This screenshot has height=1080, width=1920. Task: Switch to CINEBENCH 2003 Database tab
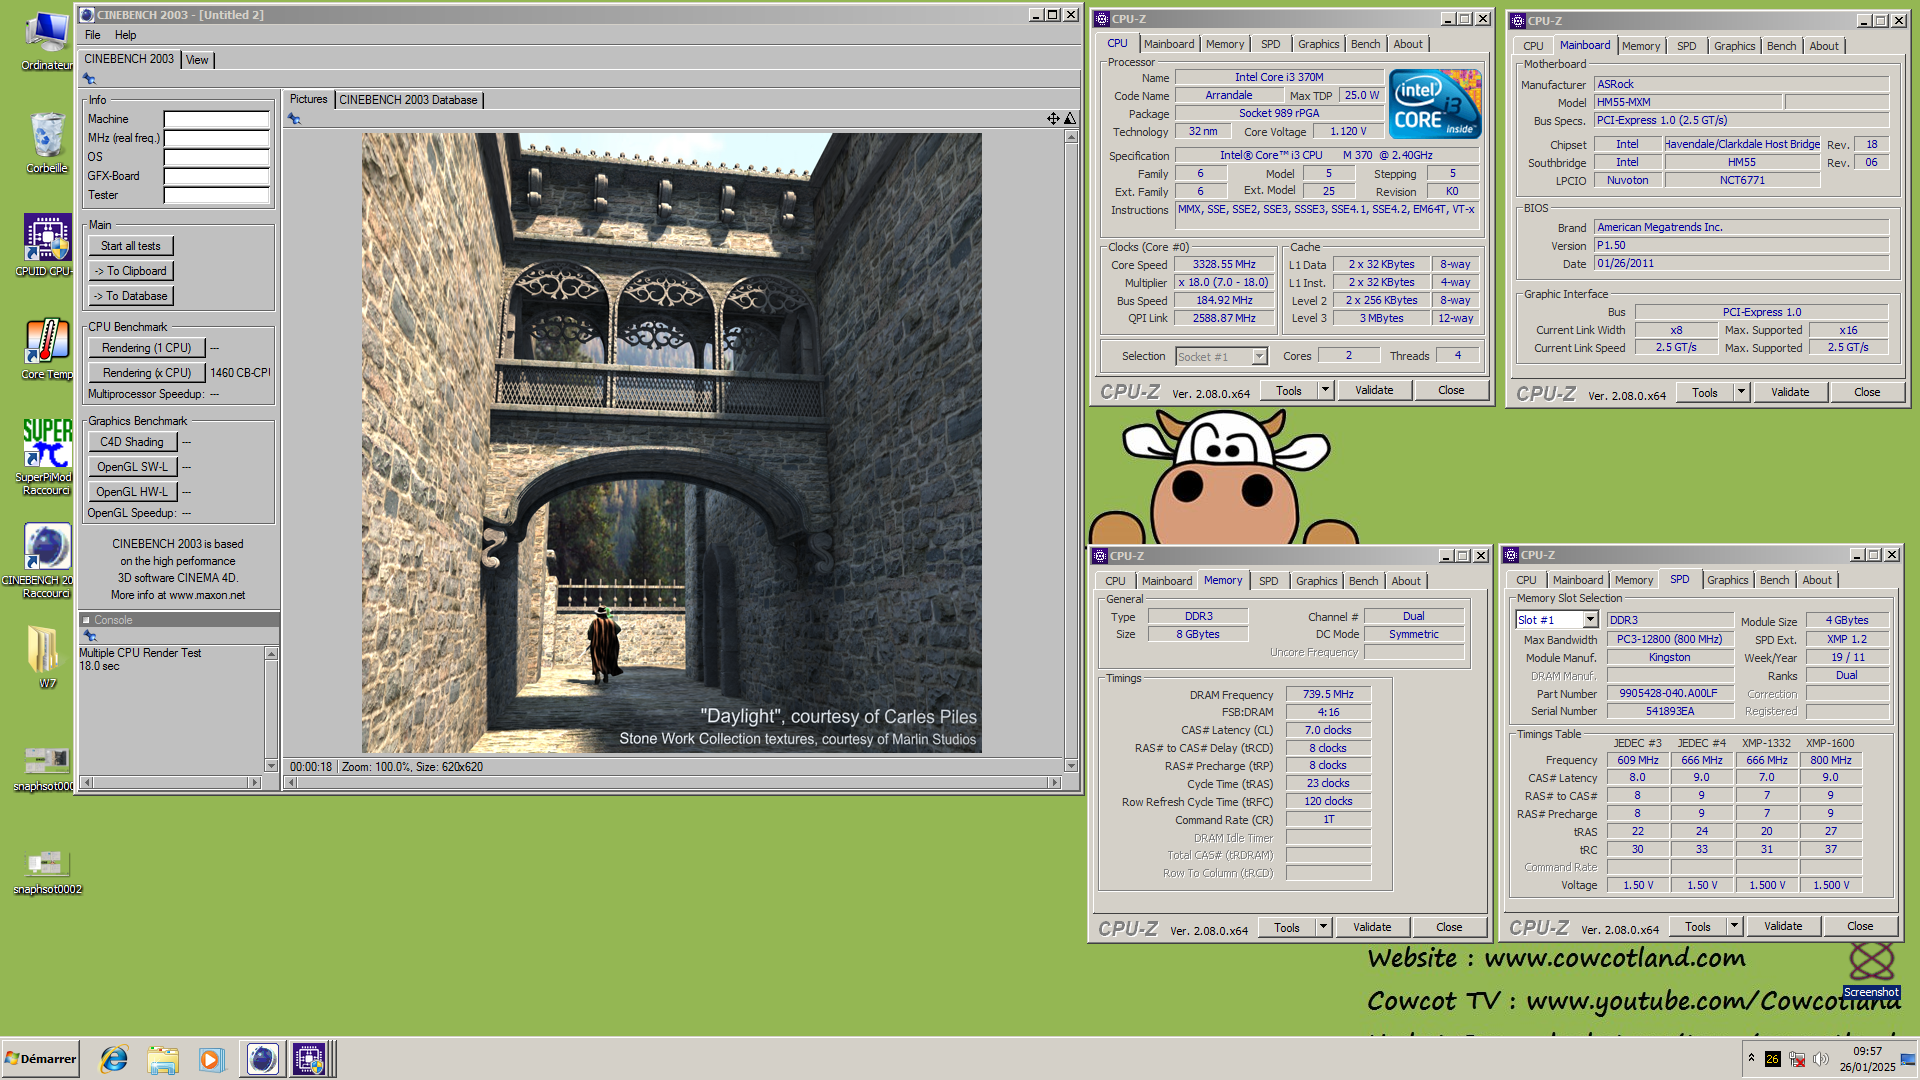click(408, 100)
